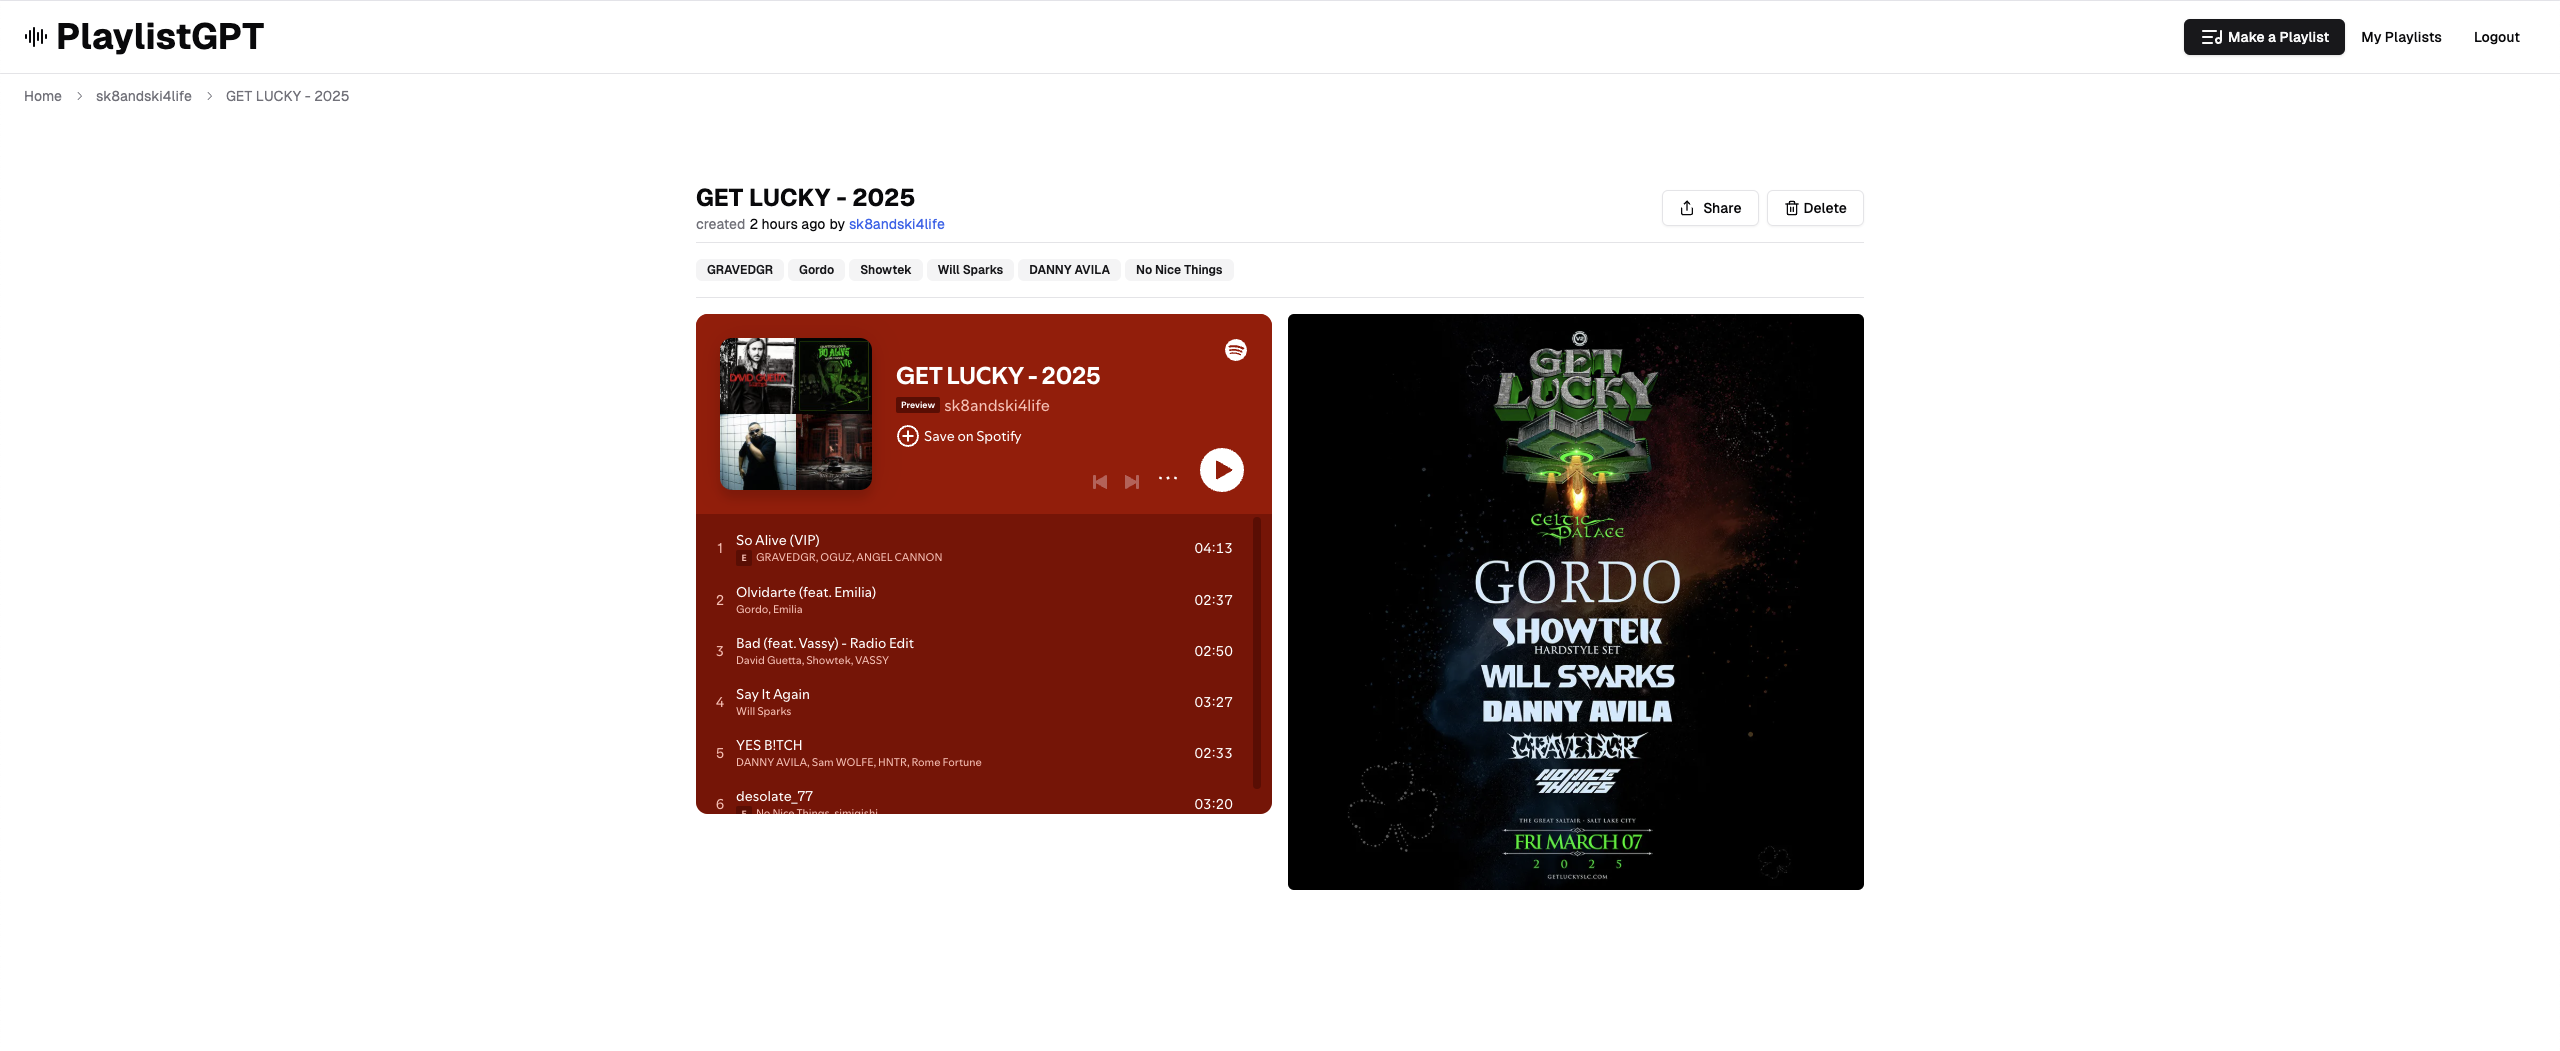Open sk8andski4life breadcrumb link

click(144, 96)
